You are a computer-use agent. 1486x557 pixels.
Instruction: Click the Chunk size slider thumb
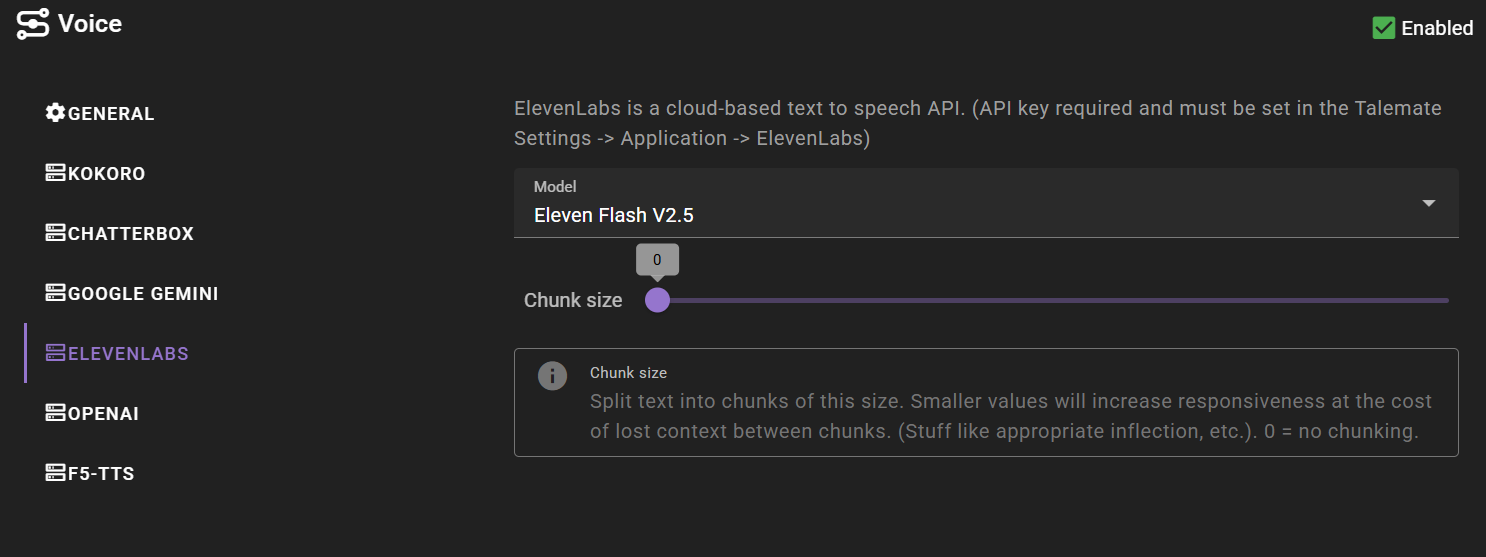[657, 300]
